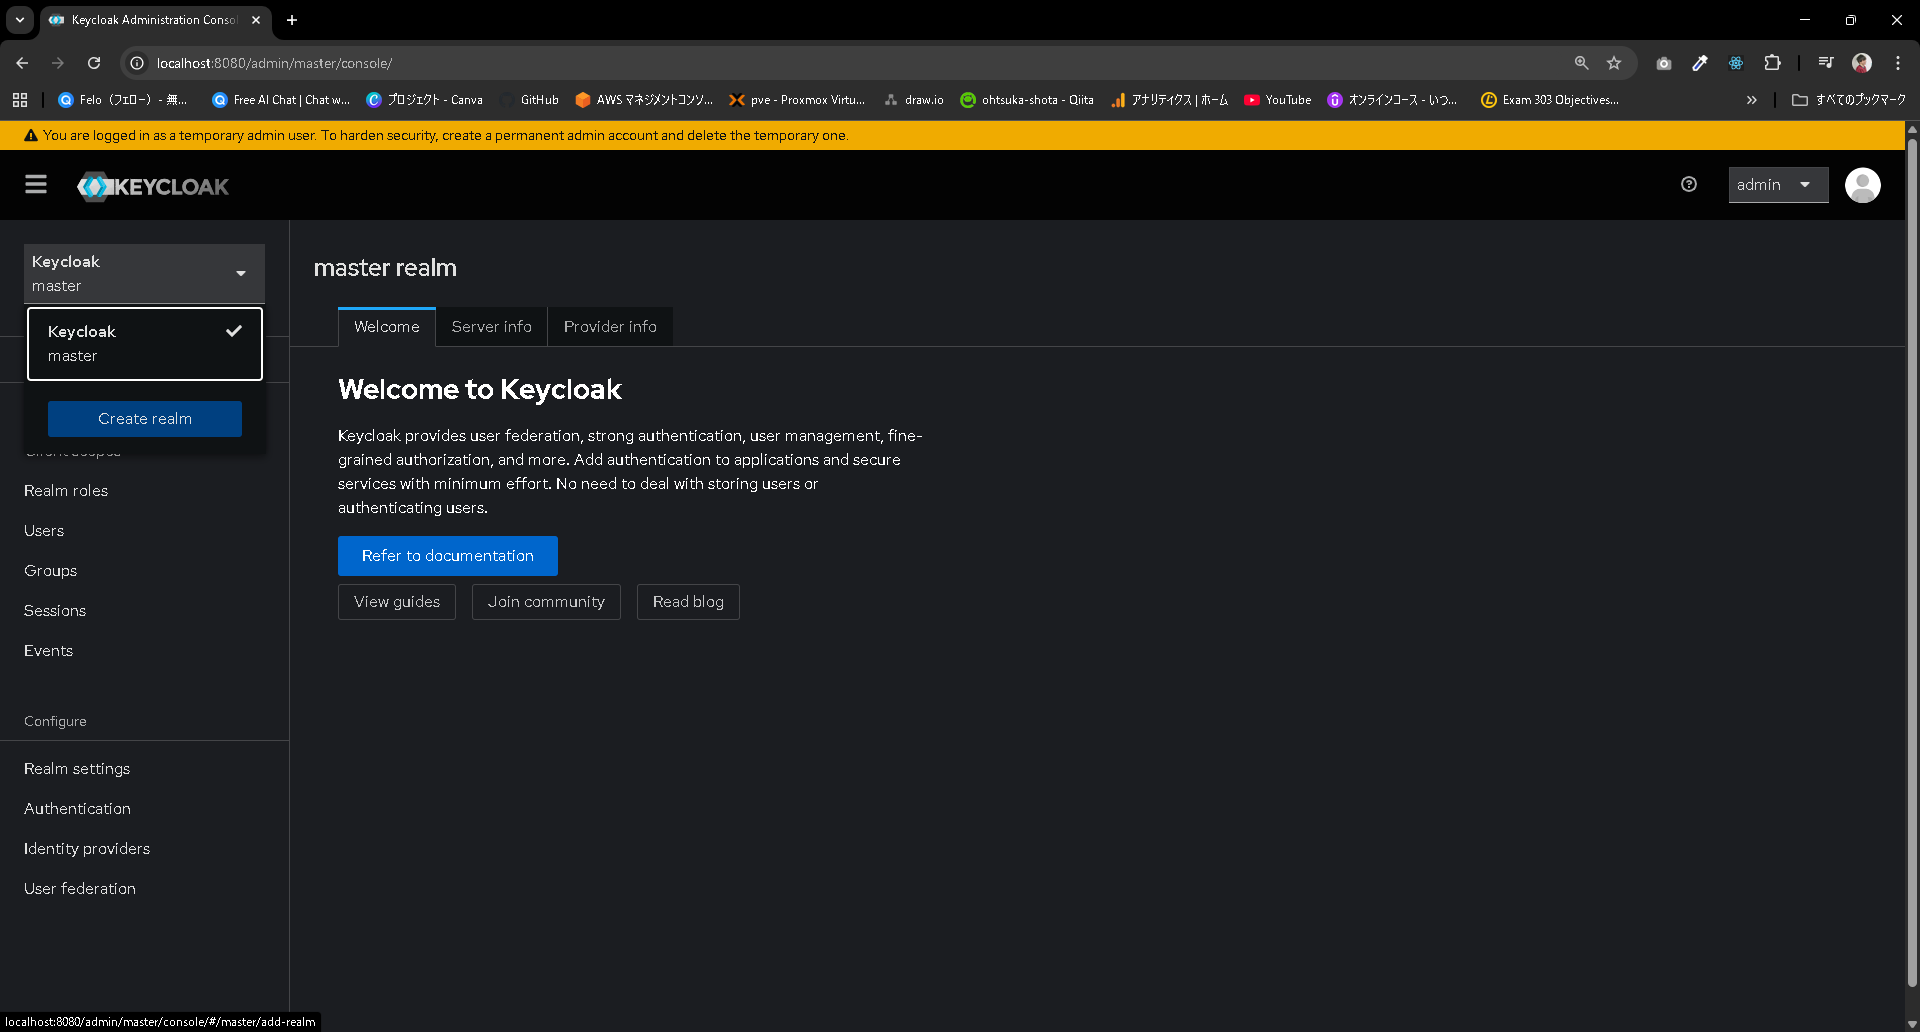Close the Keycloak Administration Console tab
This screenshot has height=1032, width=1920.
point(256,20)
